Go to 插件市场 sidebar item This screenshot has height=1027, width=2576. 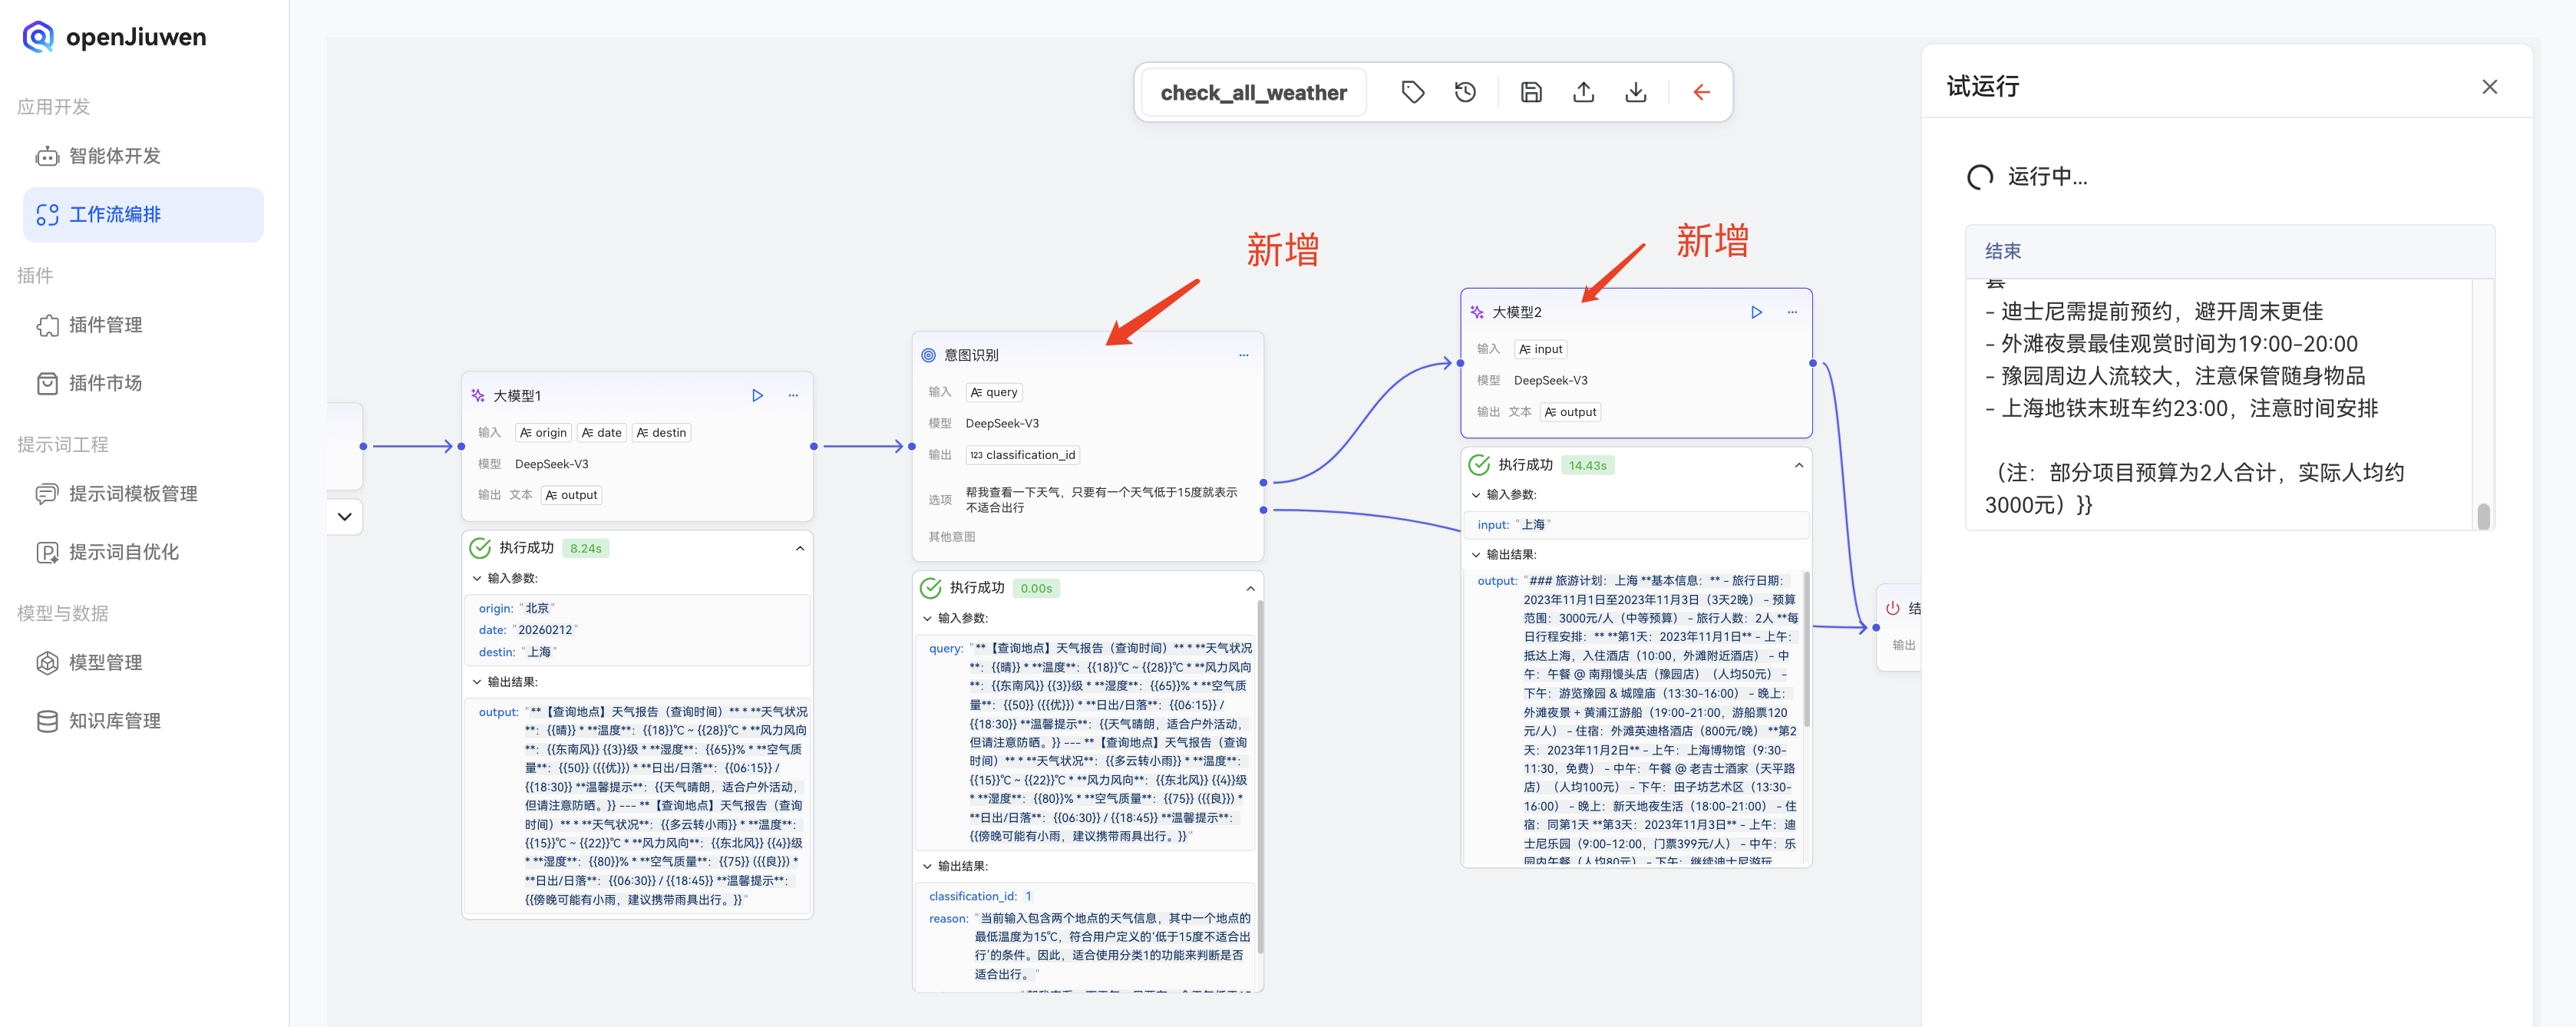[105, 383]
